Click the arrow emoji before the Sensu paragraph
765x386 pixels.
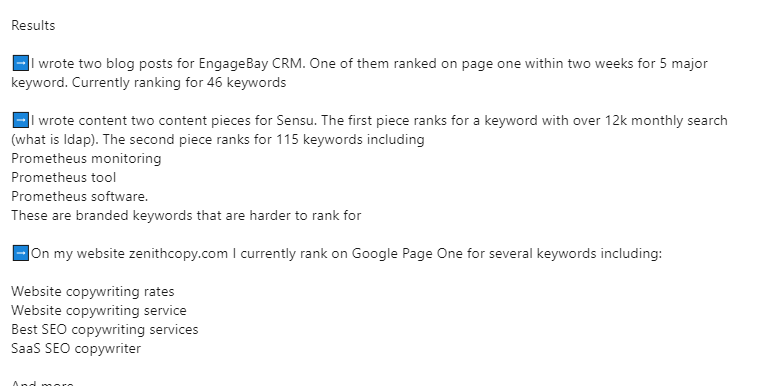click(20, 121)
